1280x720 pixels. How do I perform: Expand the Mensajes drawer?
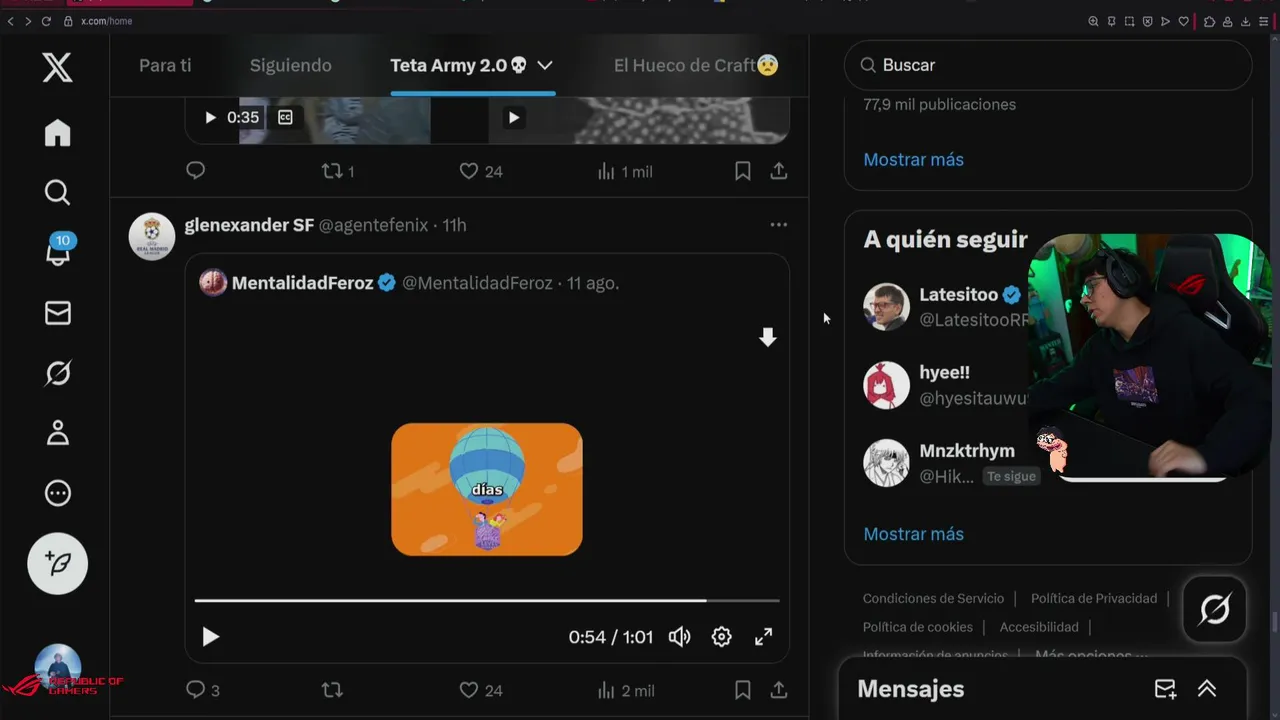[1207, 689]
